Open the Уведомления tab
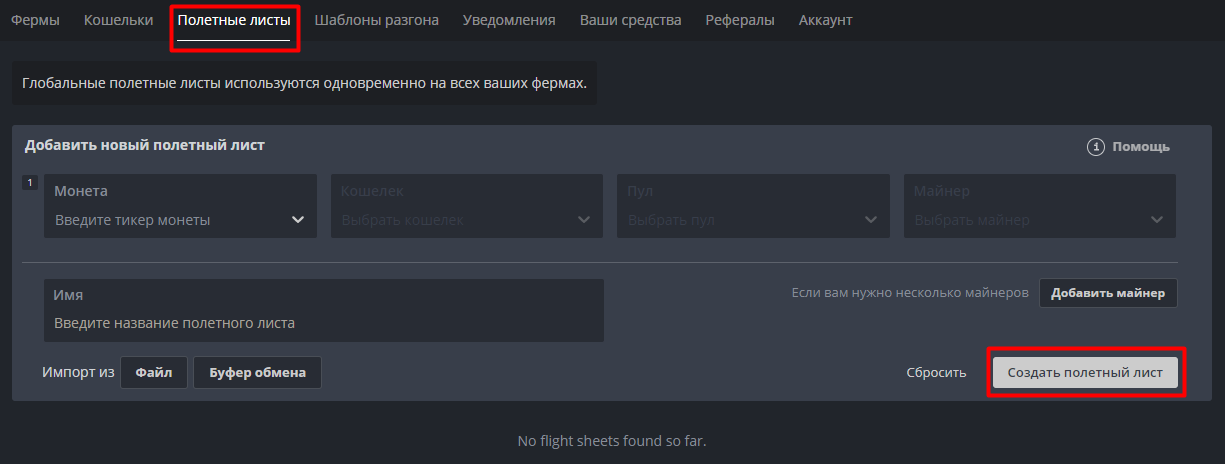 point(509,20)
